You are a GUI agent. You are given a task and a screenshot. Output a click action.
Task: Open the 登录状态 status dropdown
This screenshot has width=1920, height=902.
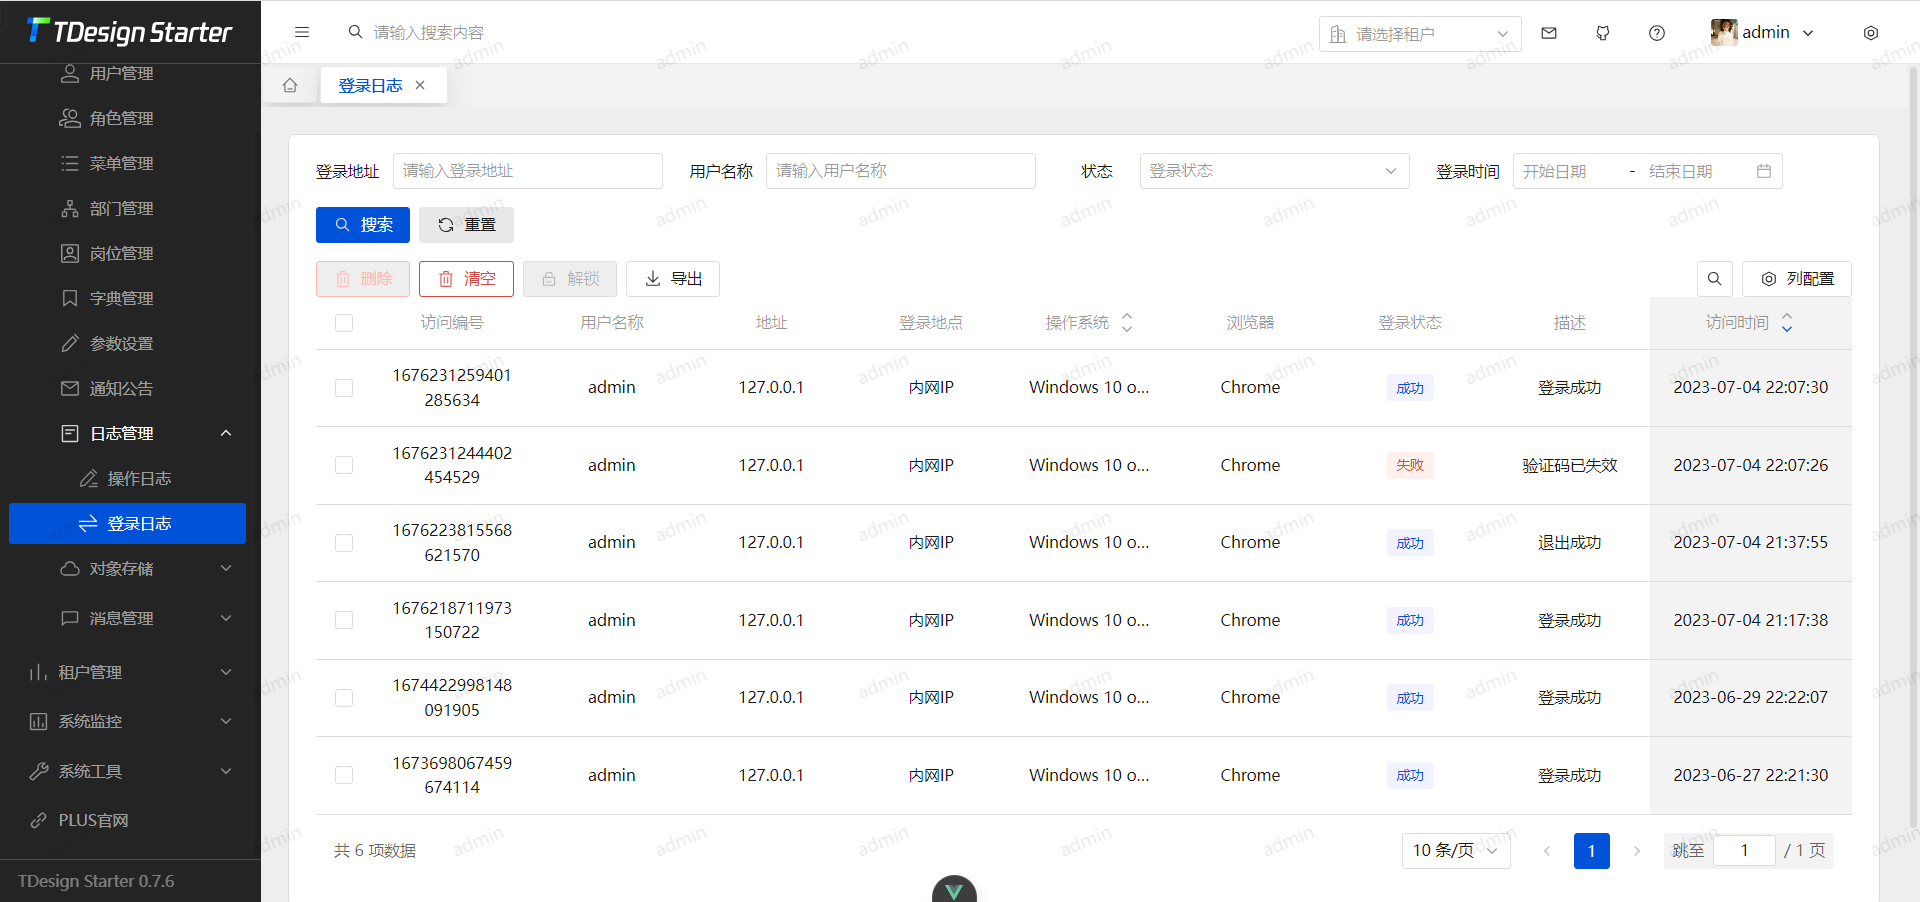tap(1274, 171)
